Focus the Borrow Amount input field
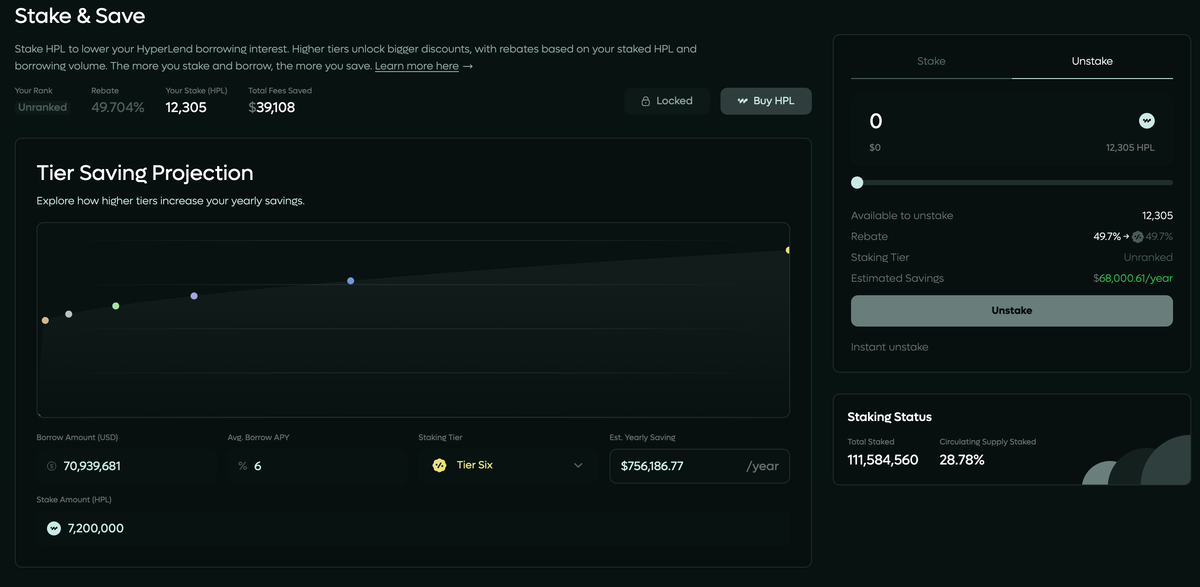This screenshot has width=1200, height=587. (127, 466)
